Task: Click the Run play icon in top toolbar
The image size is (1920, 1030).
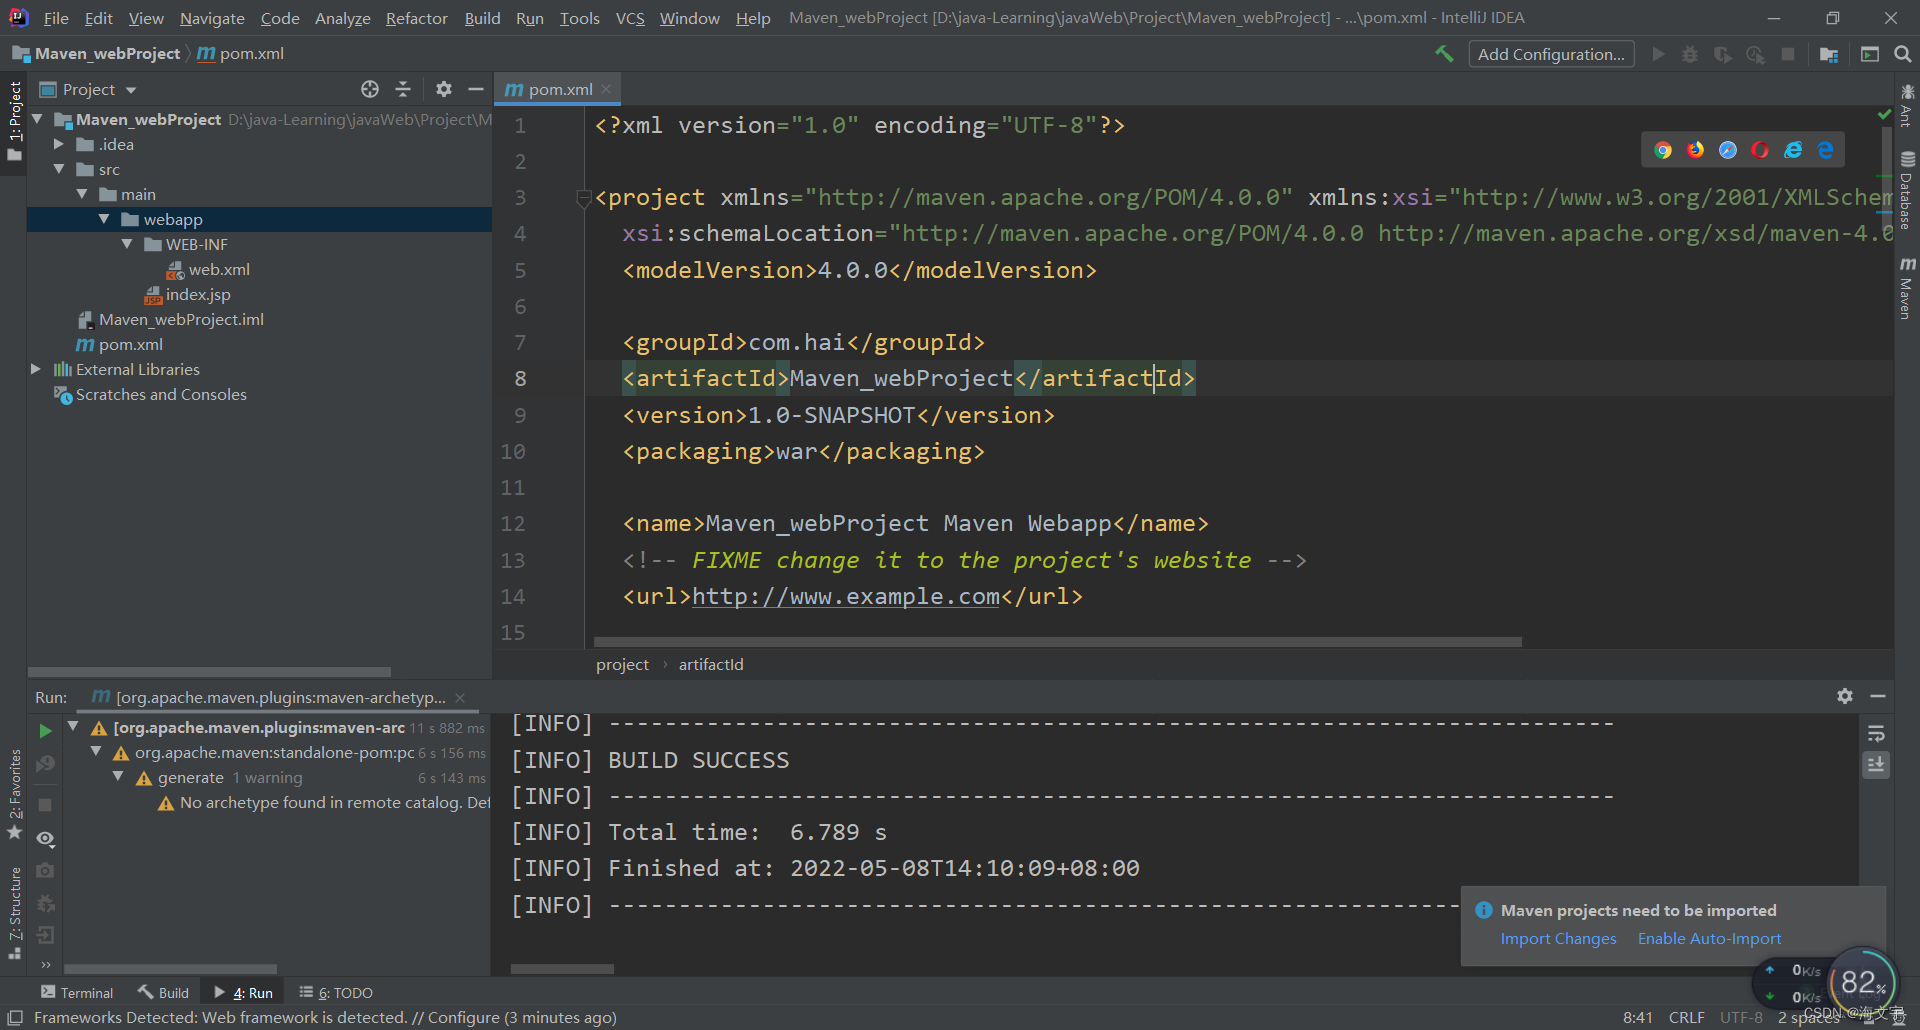Action: click(x=1659, y=54)
